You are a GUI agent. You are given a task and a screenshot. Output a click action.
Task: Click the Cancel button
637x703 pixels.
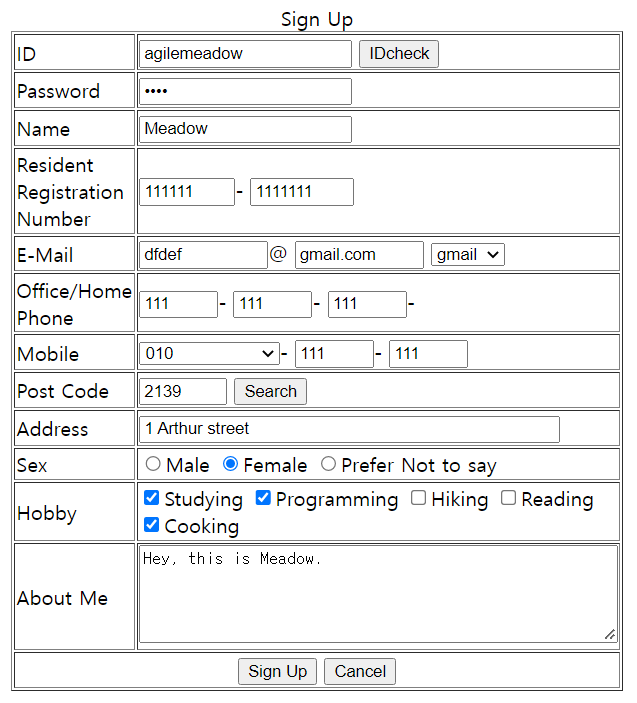[x=360, y=671]
